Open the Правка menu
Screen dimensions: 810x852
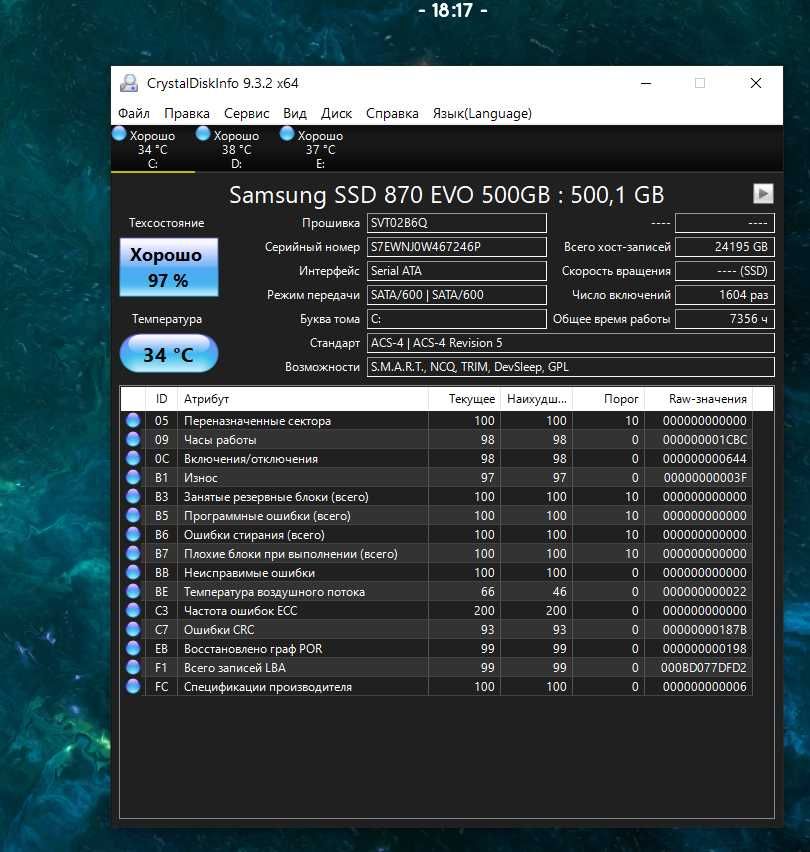point(187,113)
